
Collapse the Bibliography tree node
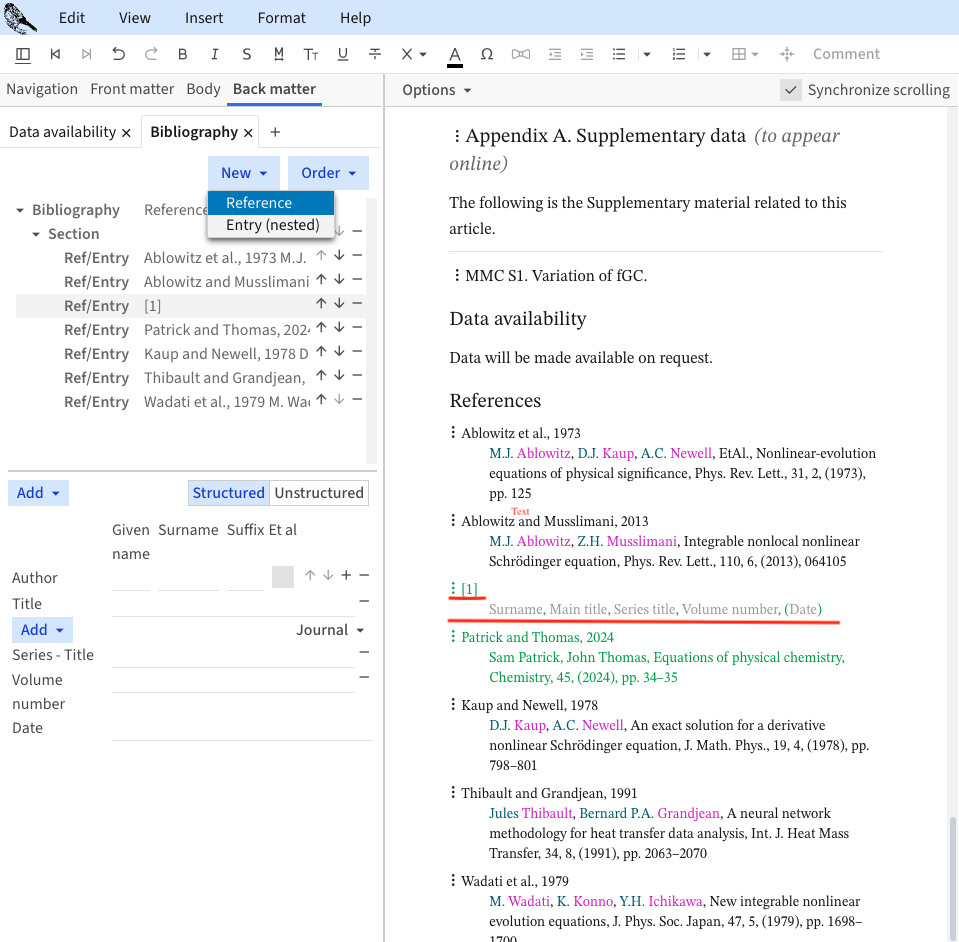coord(21,210)
